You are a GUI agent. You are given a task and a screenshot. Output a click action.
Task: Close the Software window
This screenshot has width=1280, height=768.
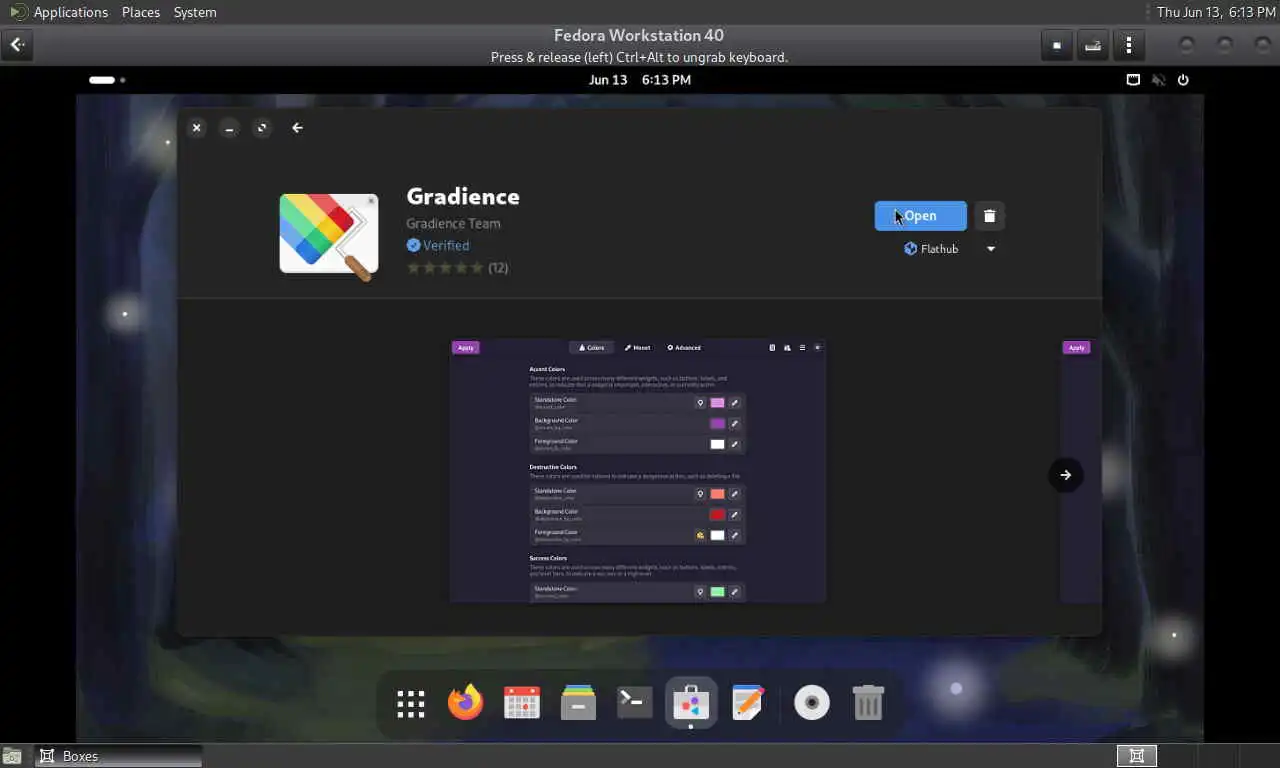click(197, 128)
